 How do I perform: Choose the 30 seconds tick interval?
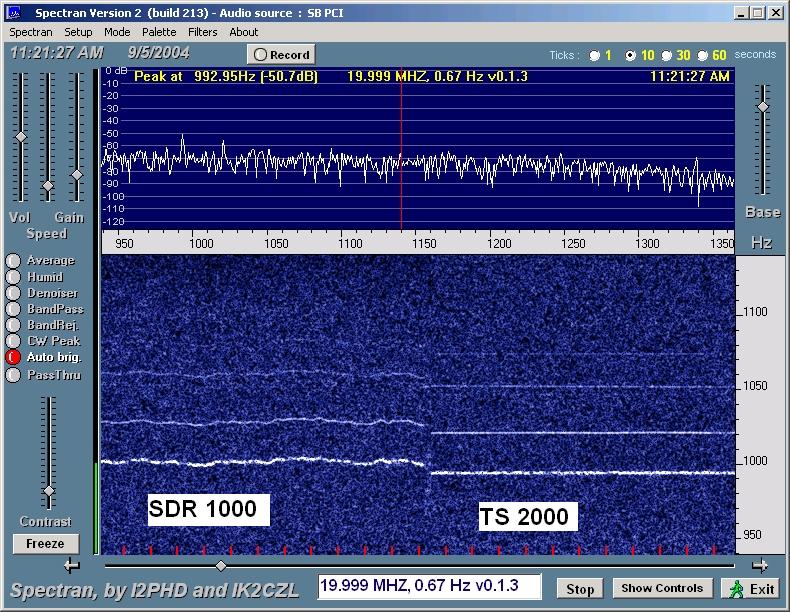tap(667, 56)
